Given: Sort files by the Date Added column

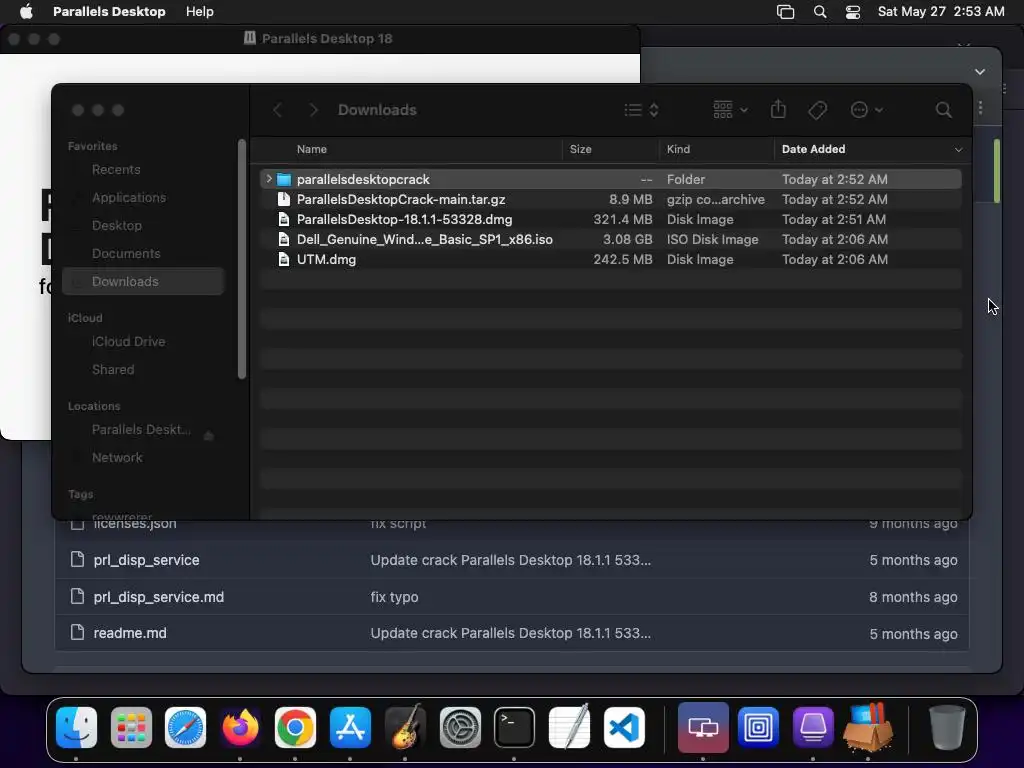Looking at the screenshot, I should (813, 149).
